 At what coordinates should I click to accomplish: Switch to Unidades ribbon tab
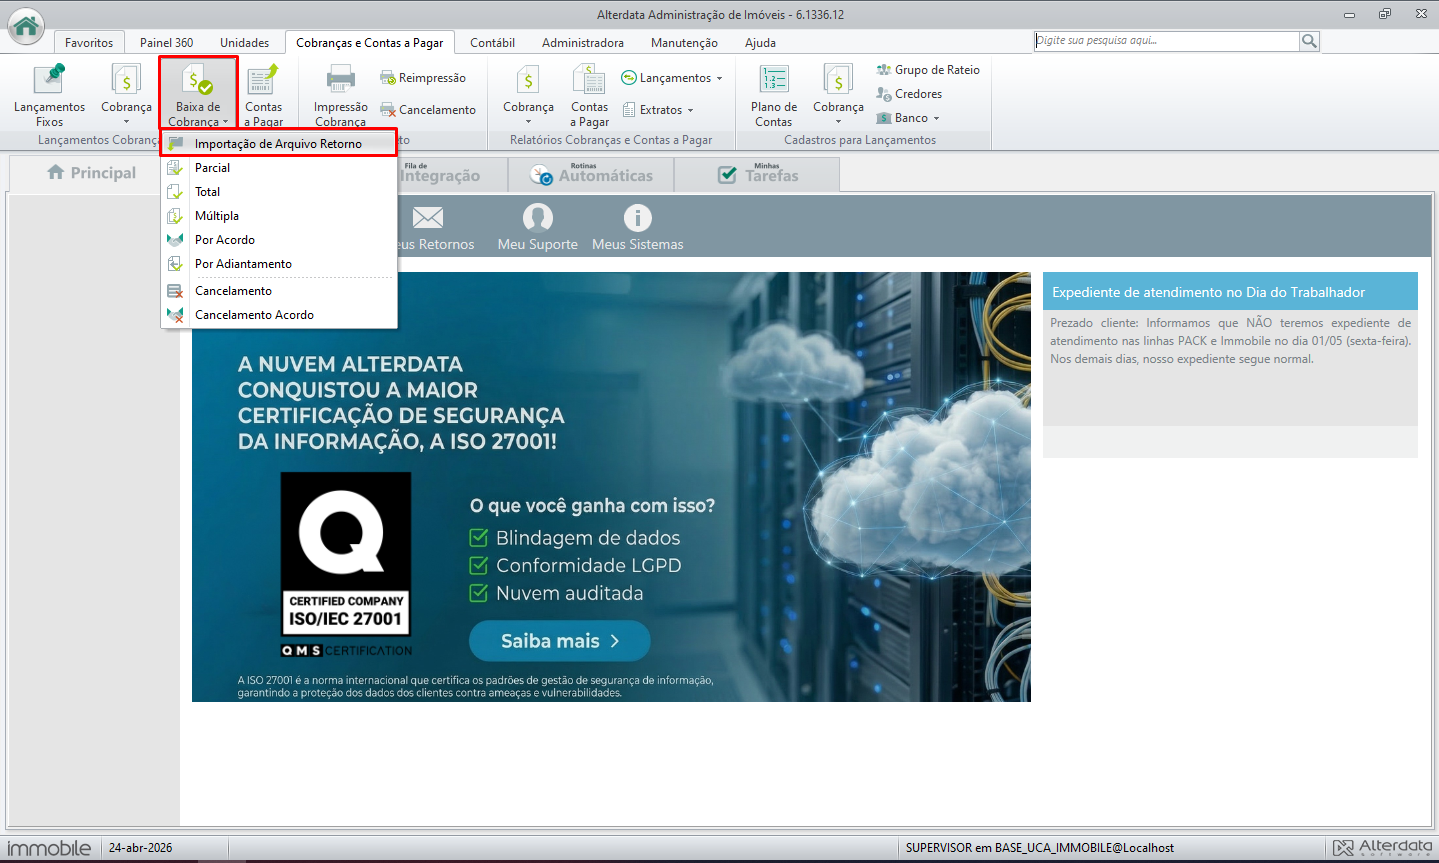[245, 43]
